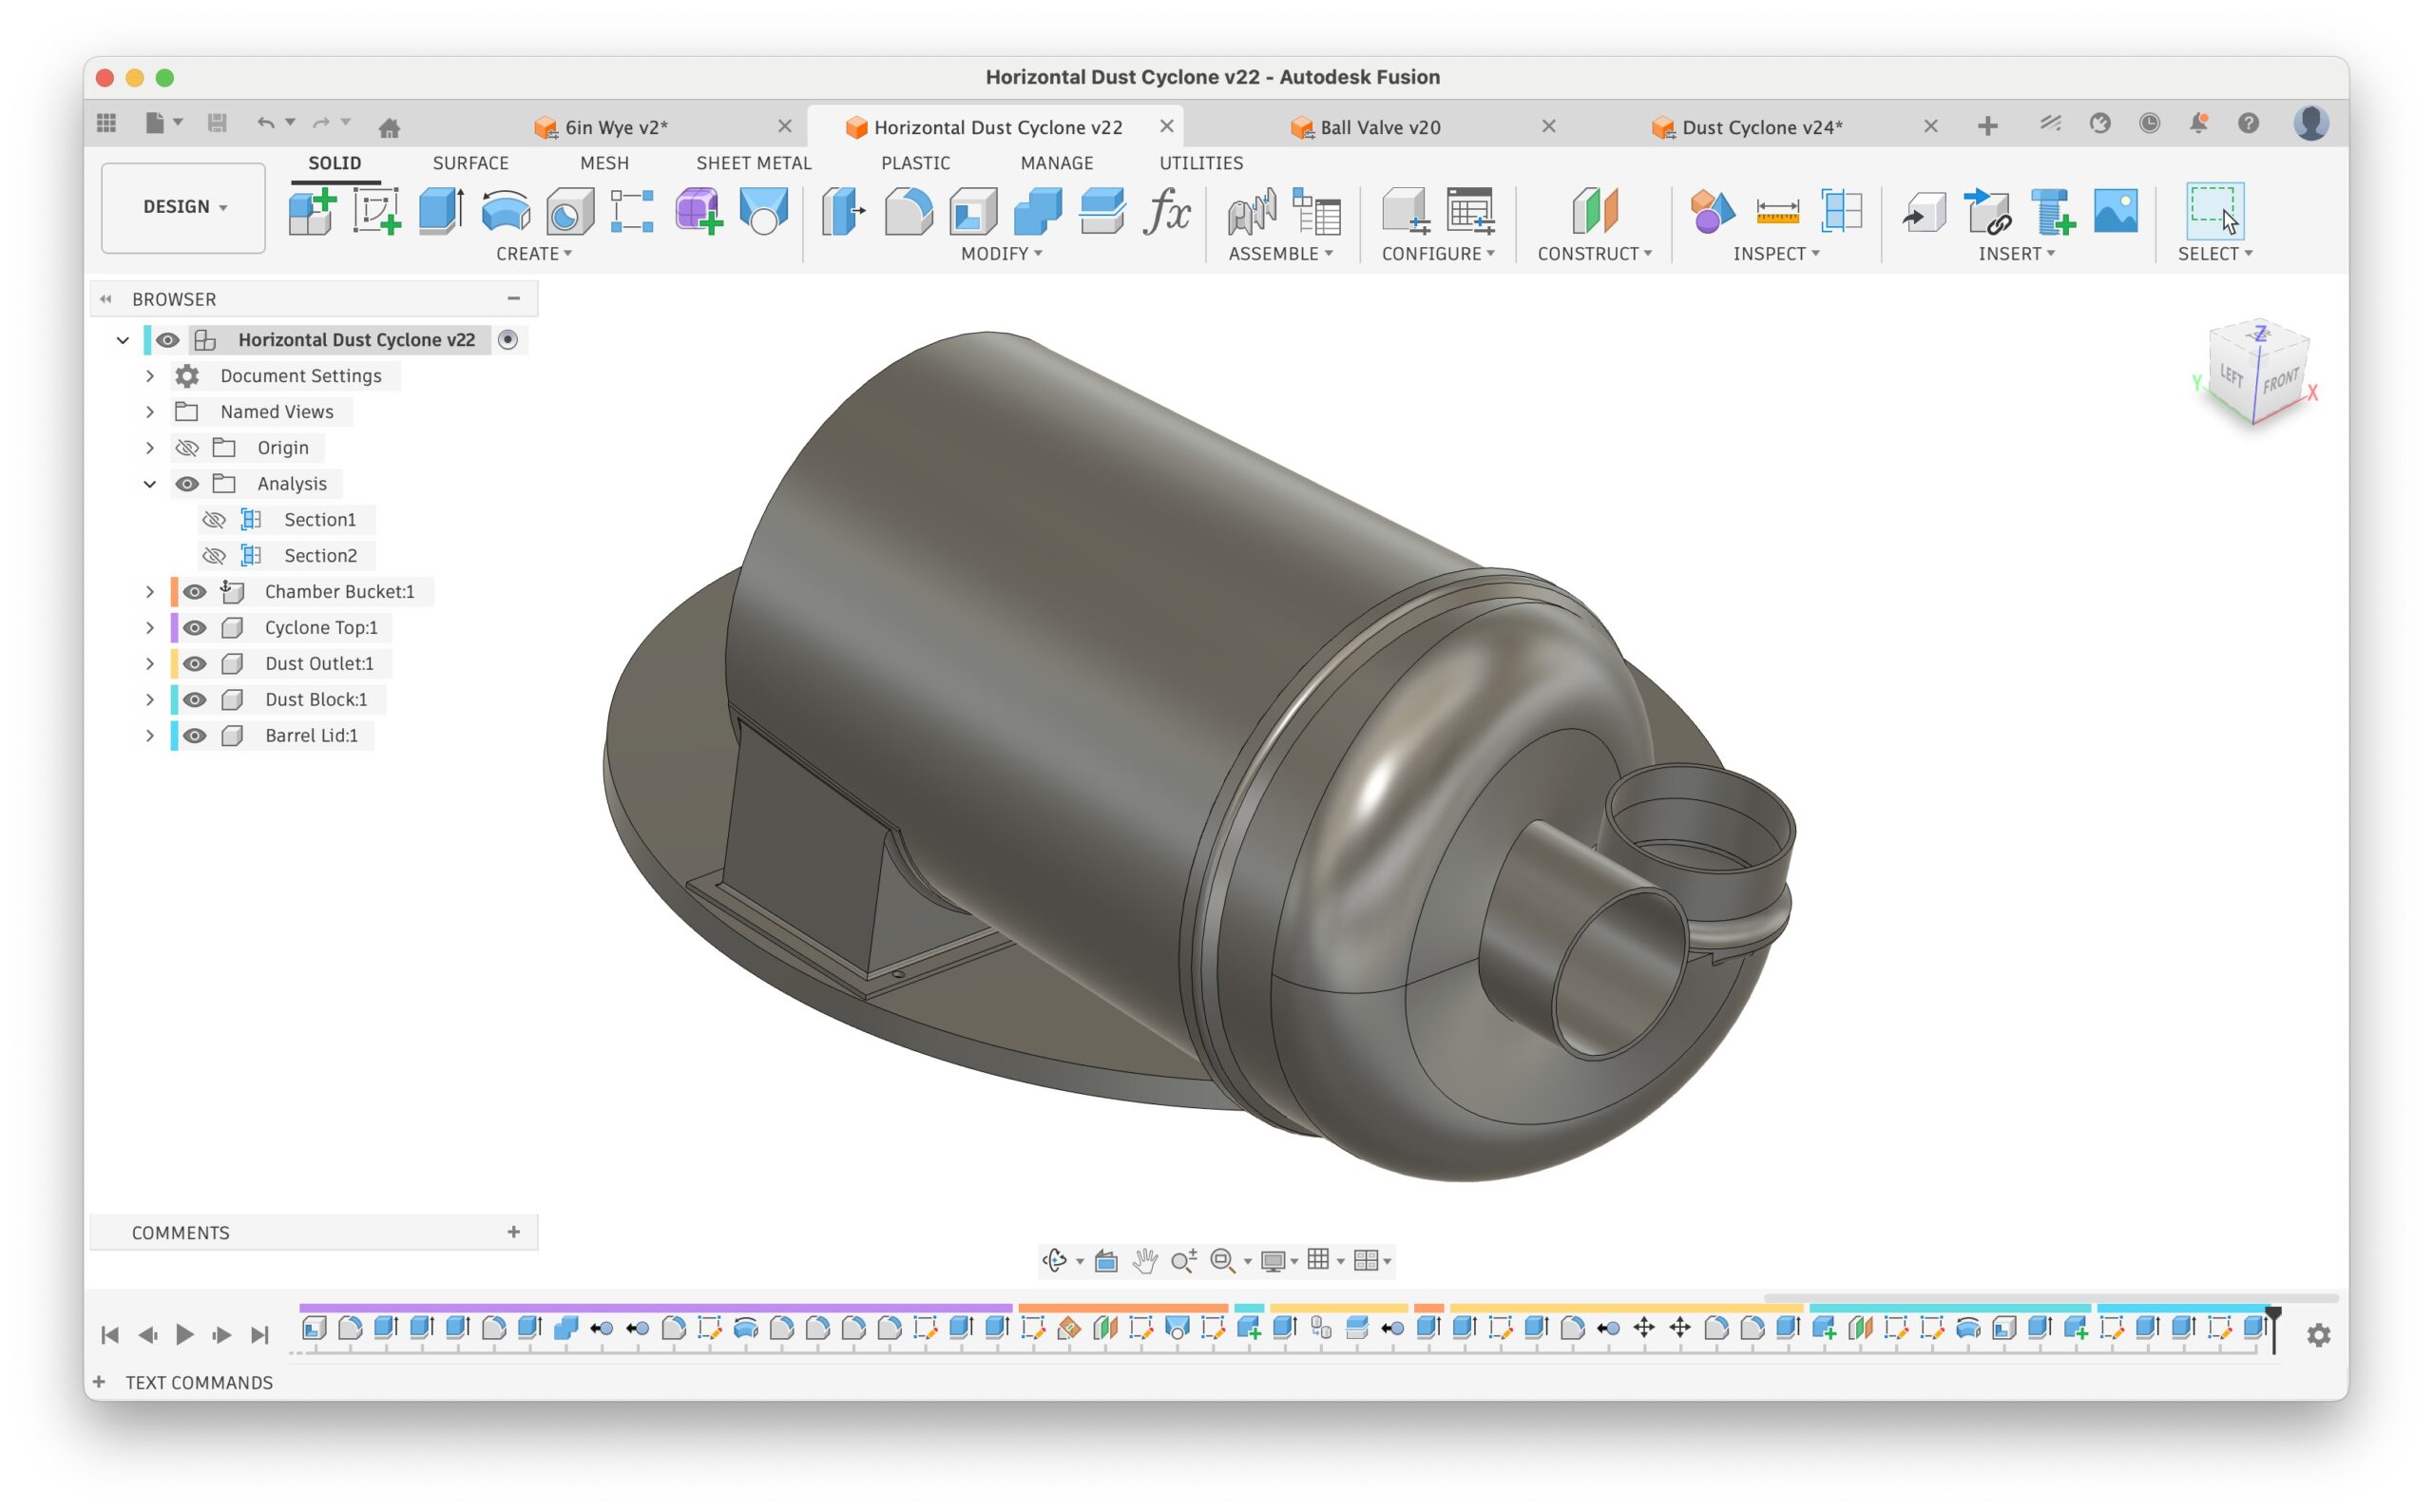Open the DESIGN workspace dropdown

coord(184,207)
